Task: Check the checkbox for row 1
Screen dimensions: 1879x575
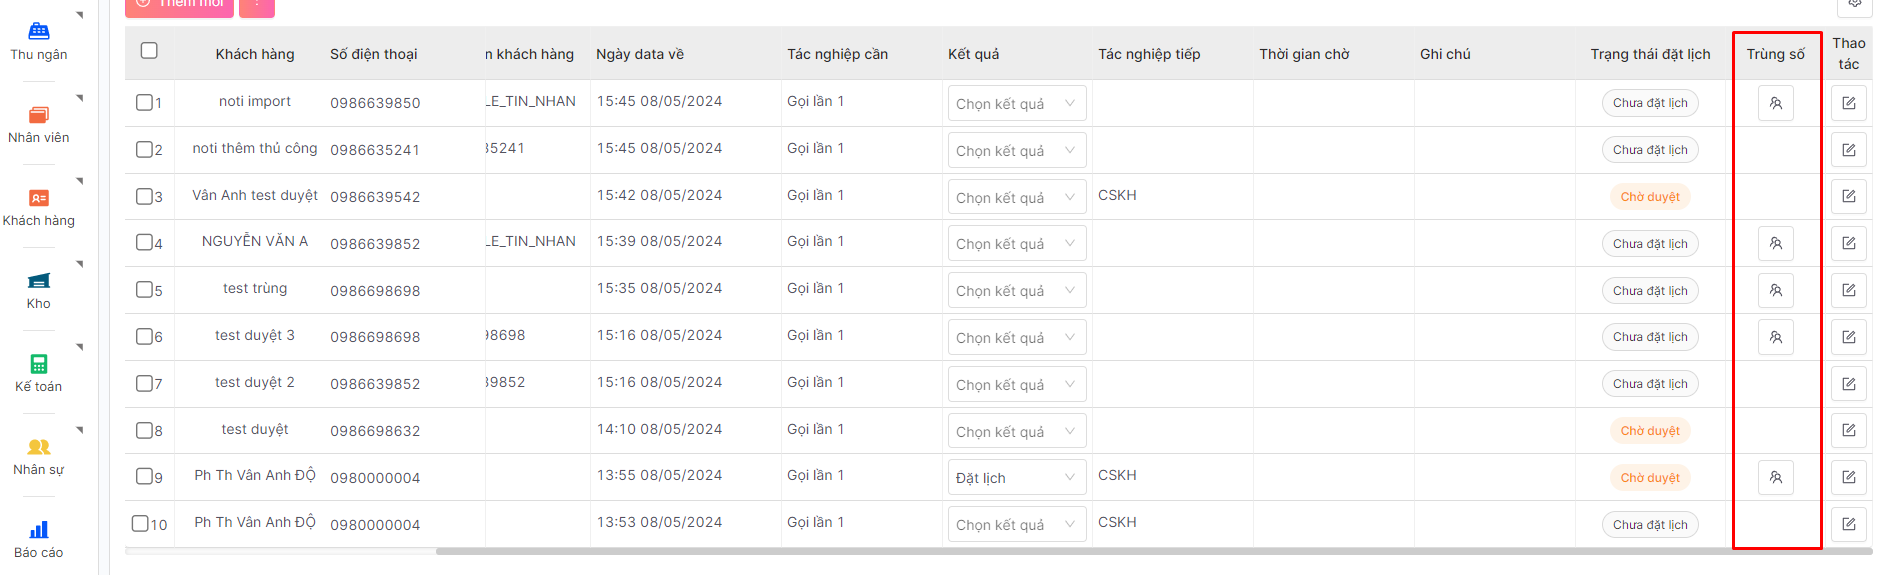Action: [144, 102]
